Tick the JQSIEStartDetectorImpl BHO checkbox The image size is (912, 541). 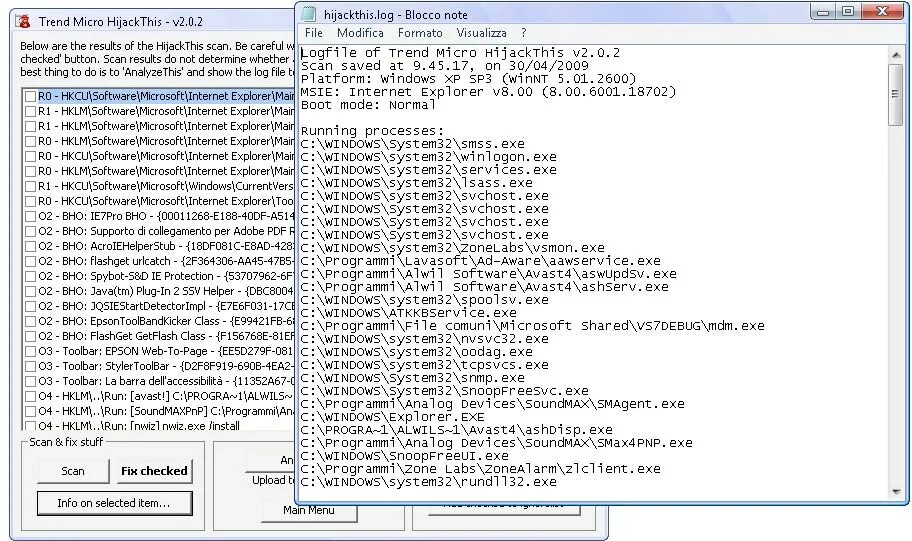tap(31, 307)
